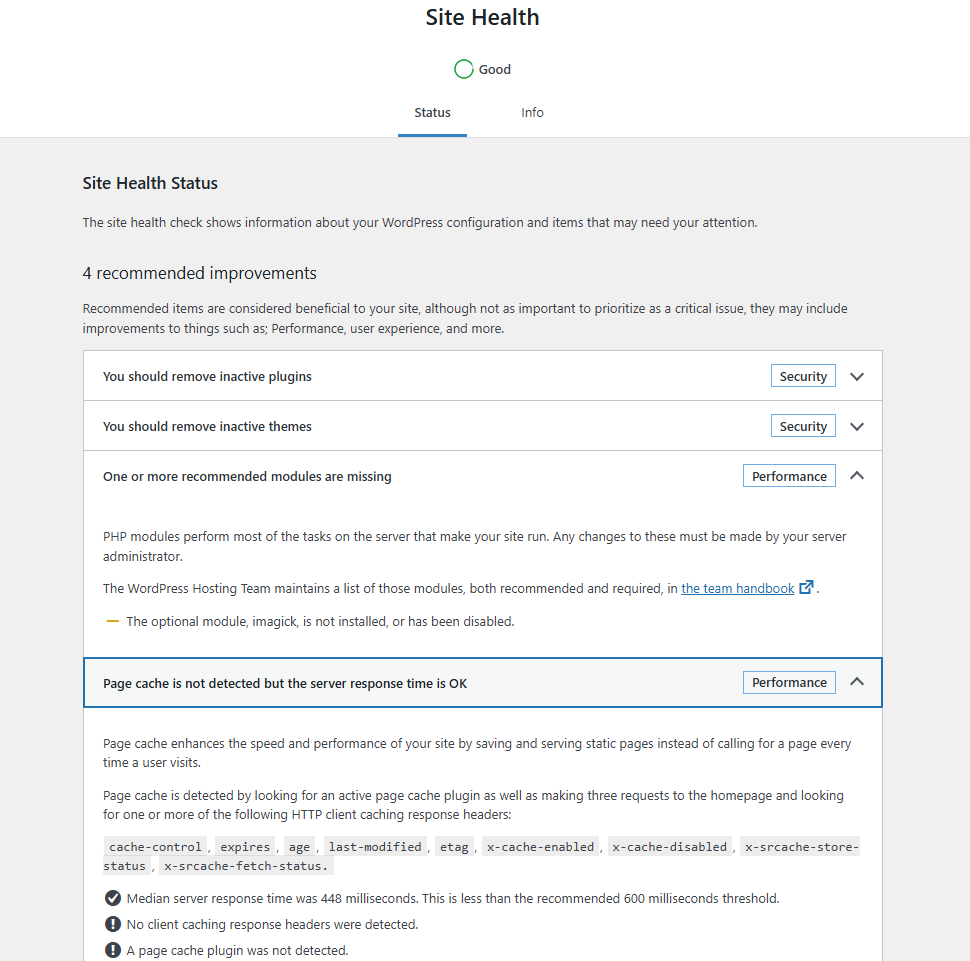This screenshot has height=961, width=970.
Task: Click the Security badge on inactive themes row
Action: 803,427
